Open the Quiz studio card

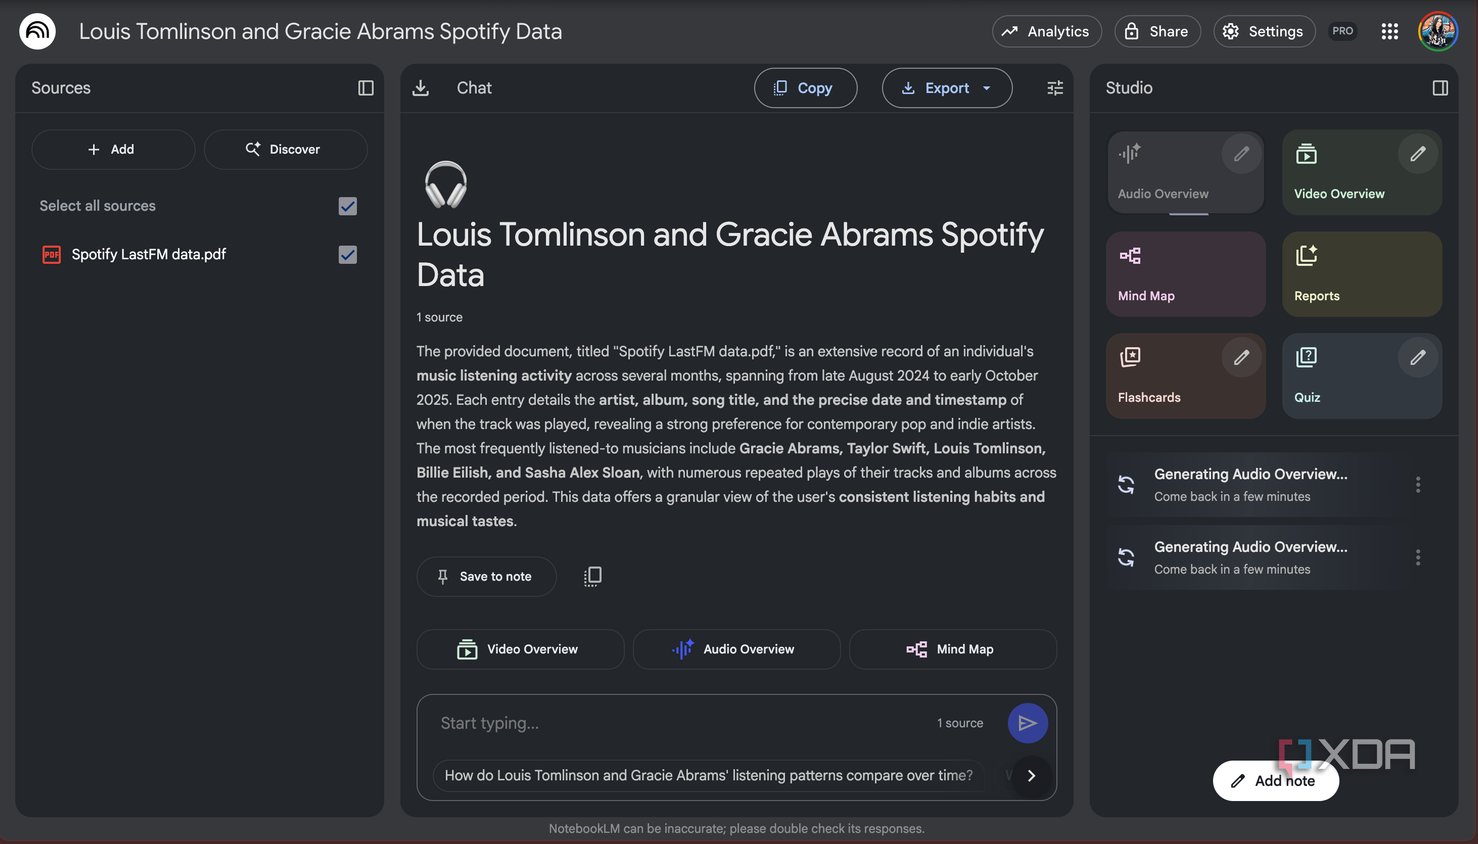[x=1362, y=376]
